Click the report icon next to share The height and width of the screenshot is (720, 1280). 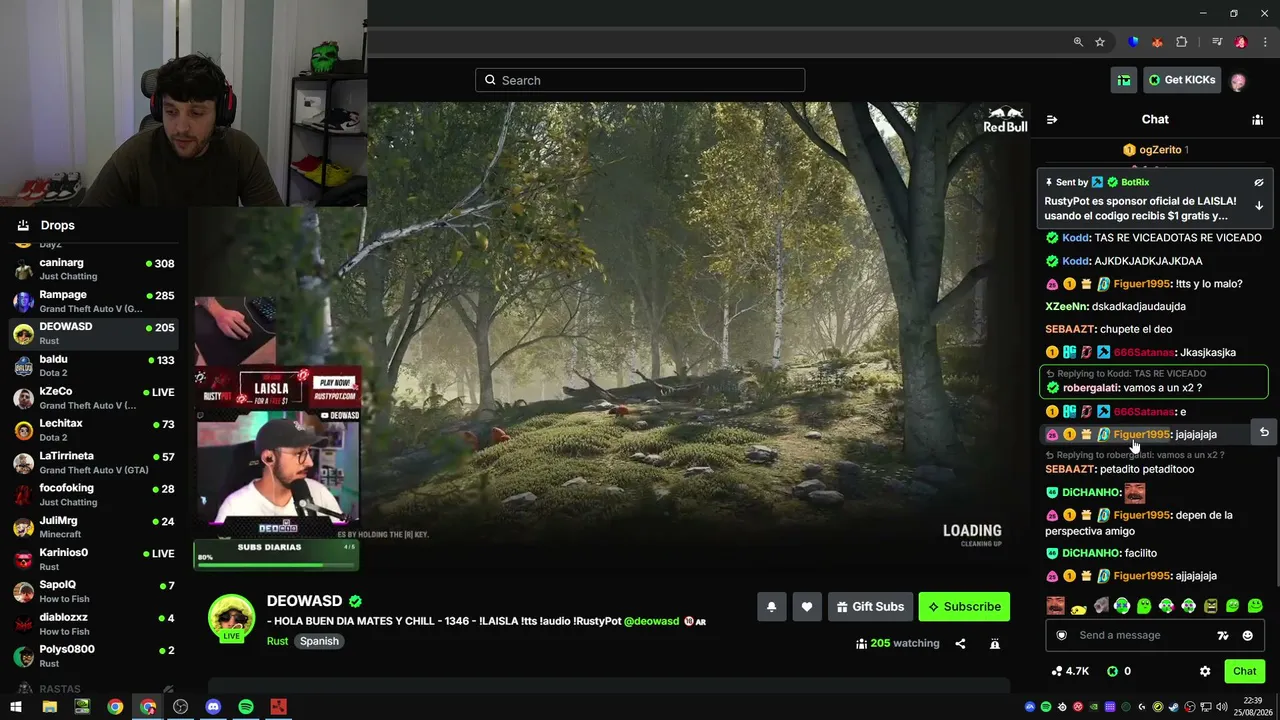coord(995,644)
